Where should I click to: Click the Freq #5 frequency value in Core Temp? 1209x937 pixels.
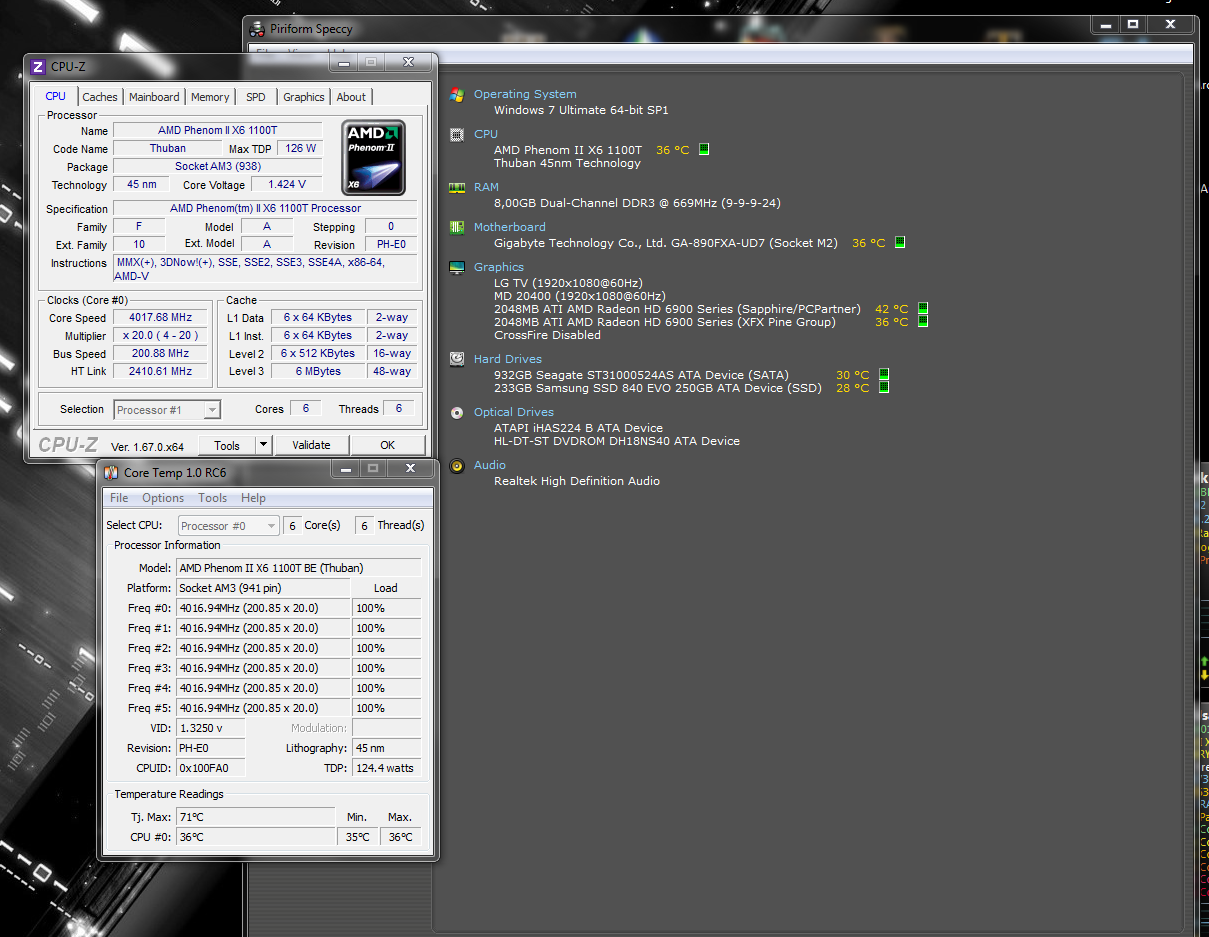pos(263,708)
